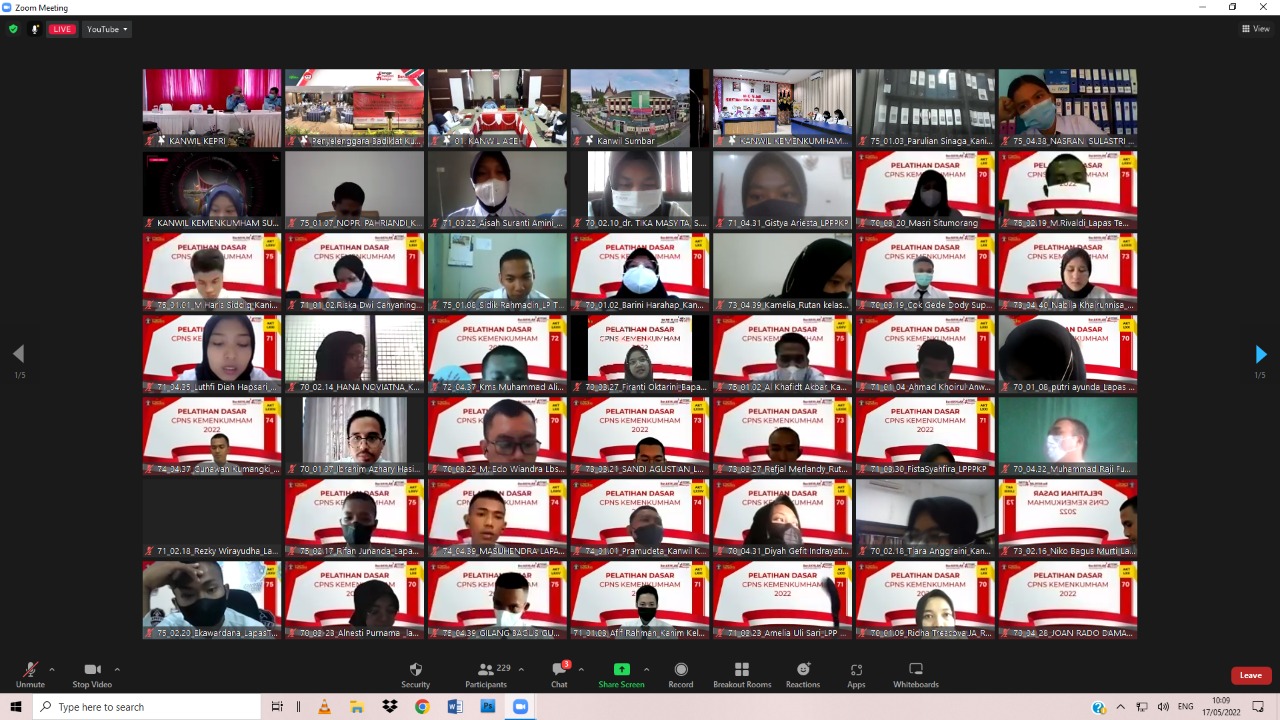Go to next page of participants
The height and width of the screenshot is (720, 1280).
(x=1260, y=354)
